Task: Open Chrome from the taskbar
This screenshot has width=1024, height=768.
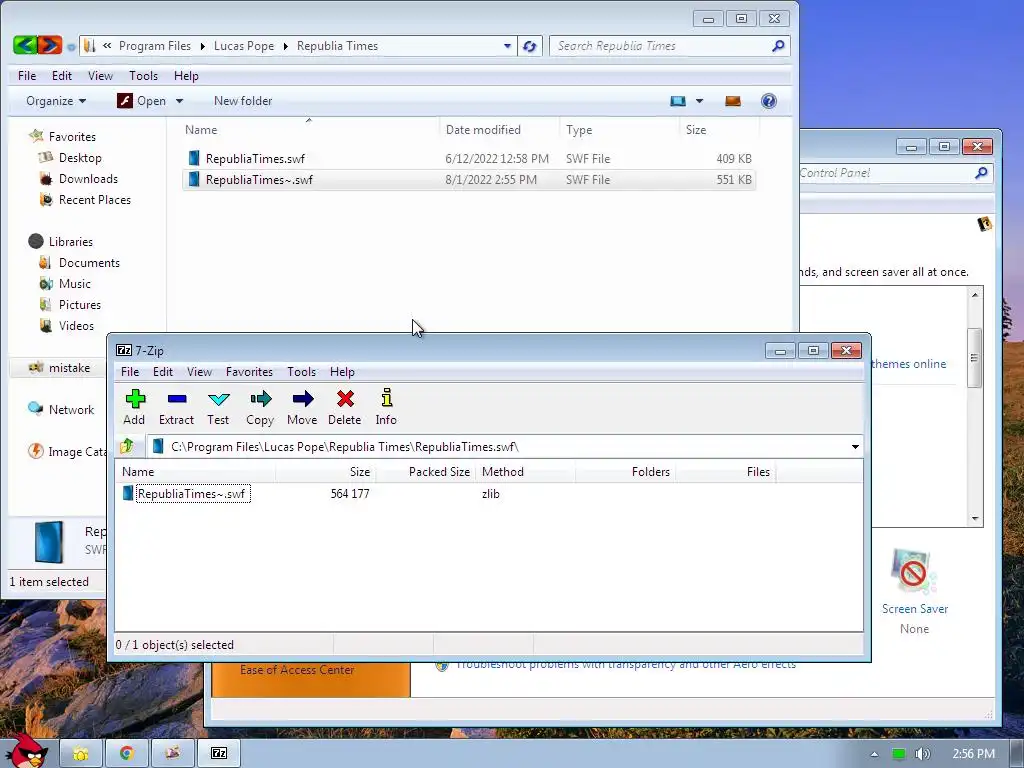Action: point(127,754)
